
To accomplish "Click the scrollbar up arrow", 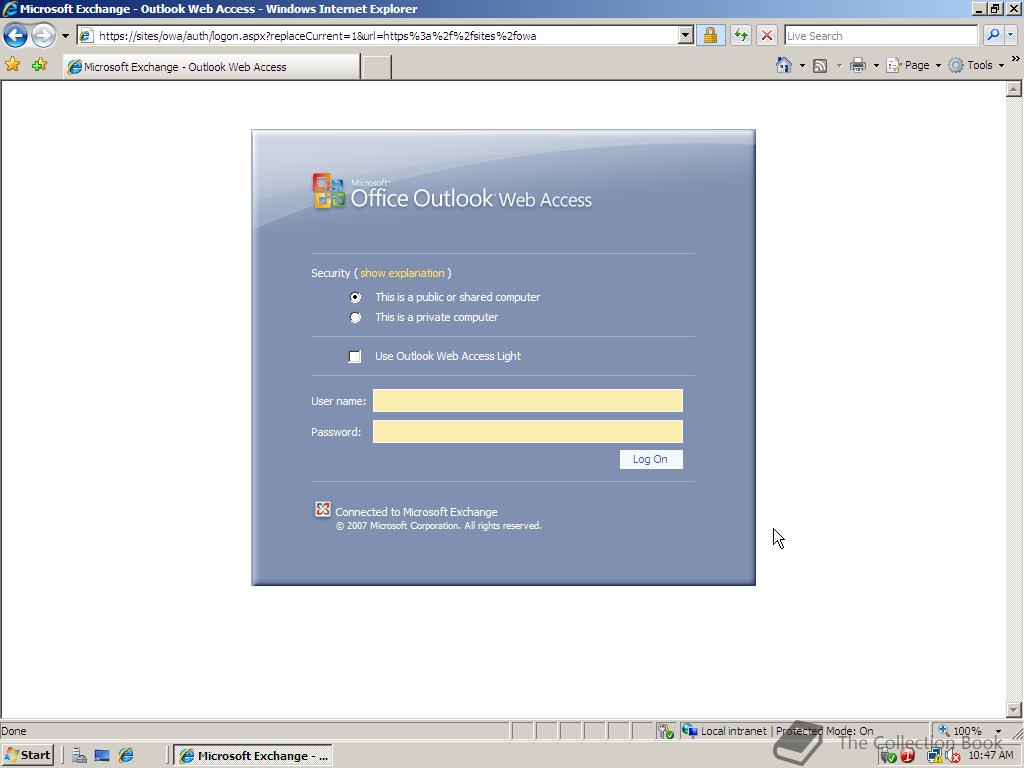I will click(x=1014, y=89).
